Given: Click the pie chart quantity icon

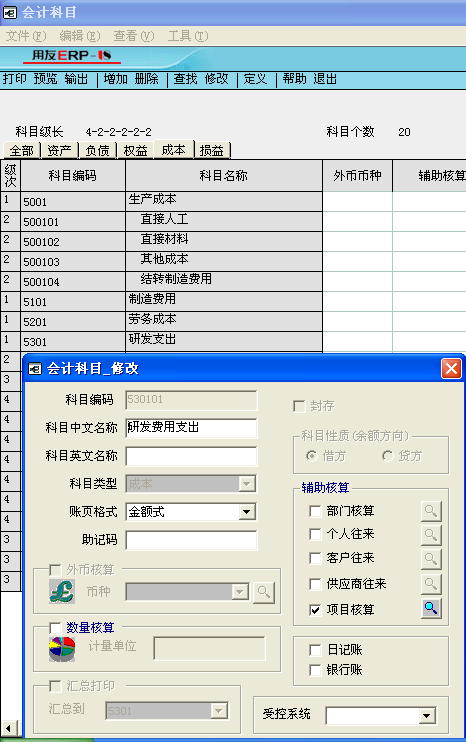Looking at the screenshot, I should pos(62,649).
